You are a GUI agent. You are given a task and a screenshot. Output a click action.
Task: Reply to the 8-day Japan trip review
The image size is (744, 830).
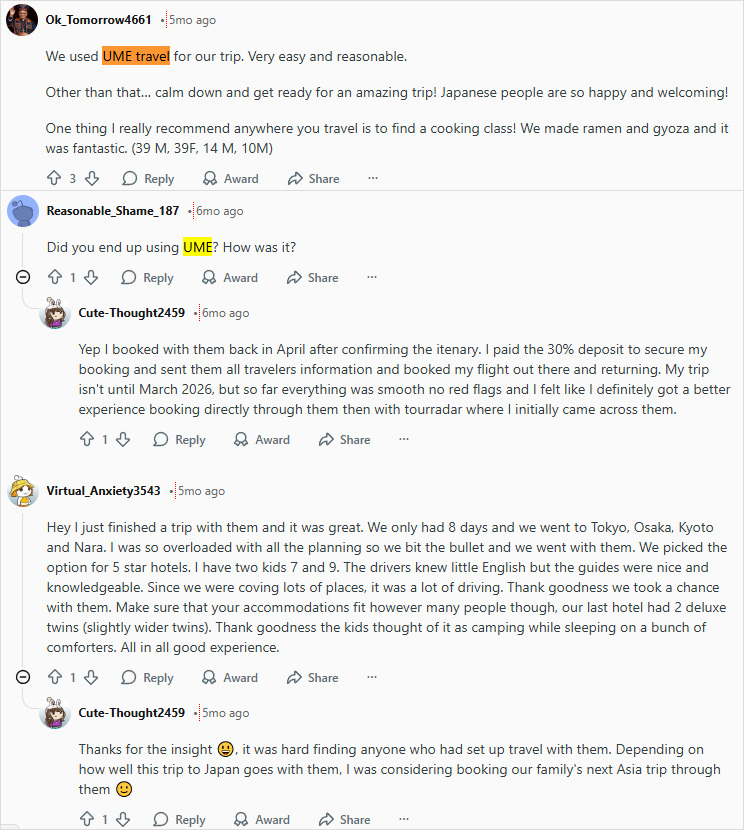(148, 677)
